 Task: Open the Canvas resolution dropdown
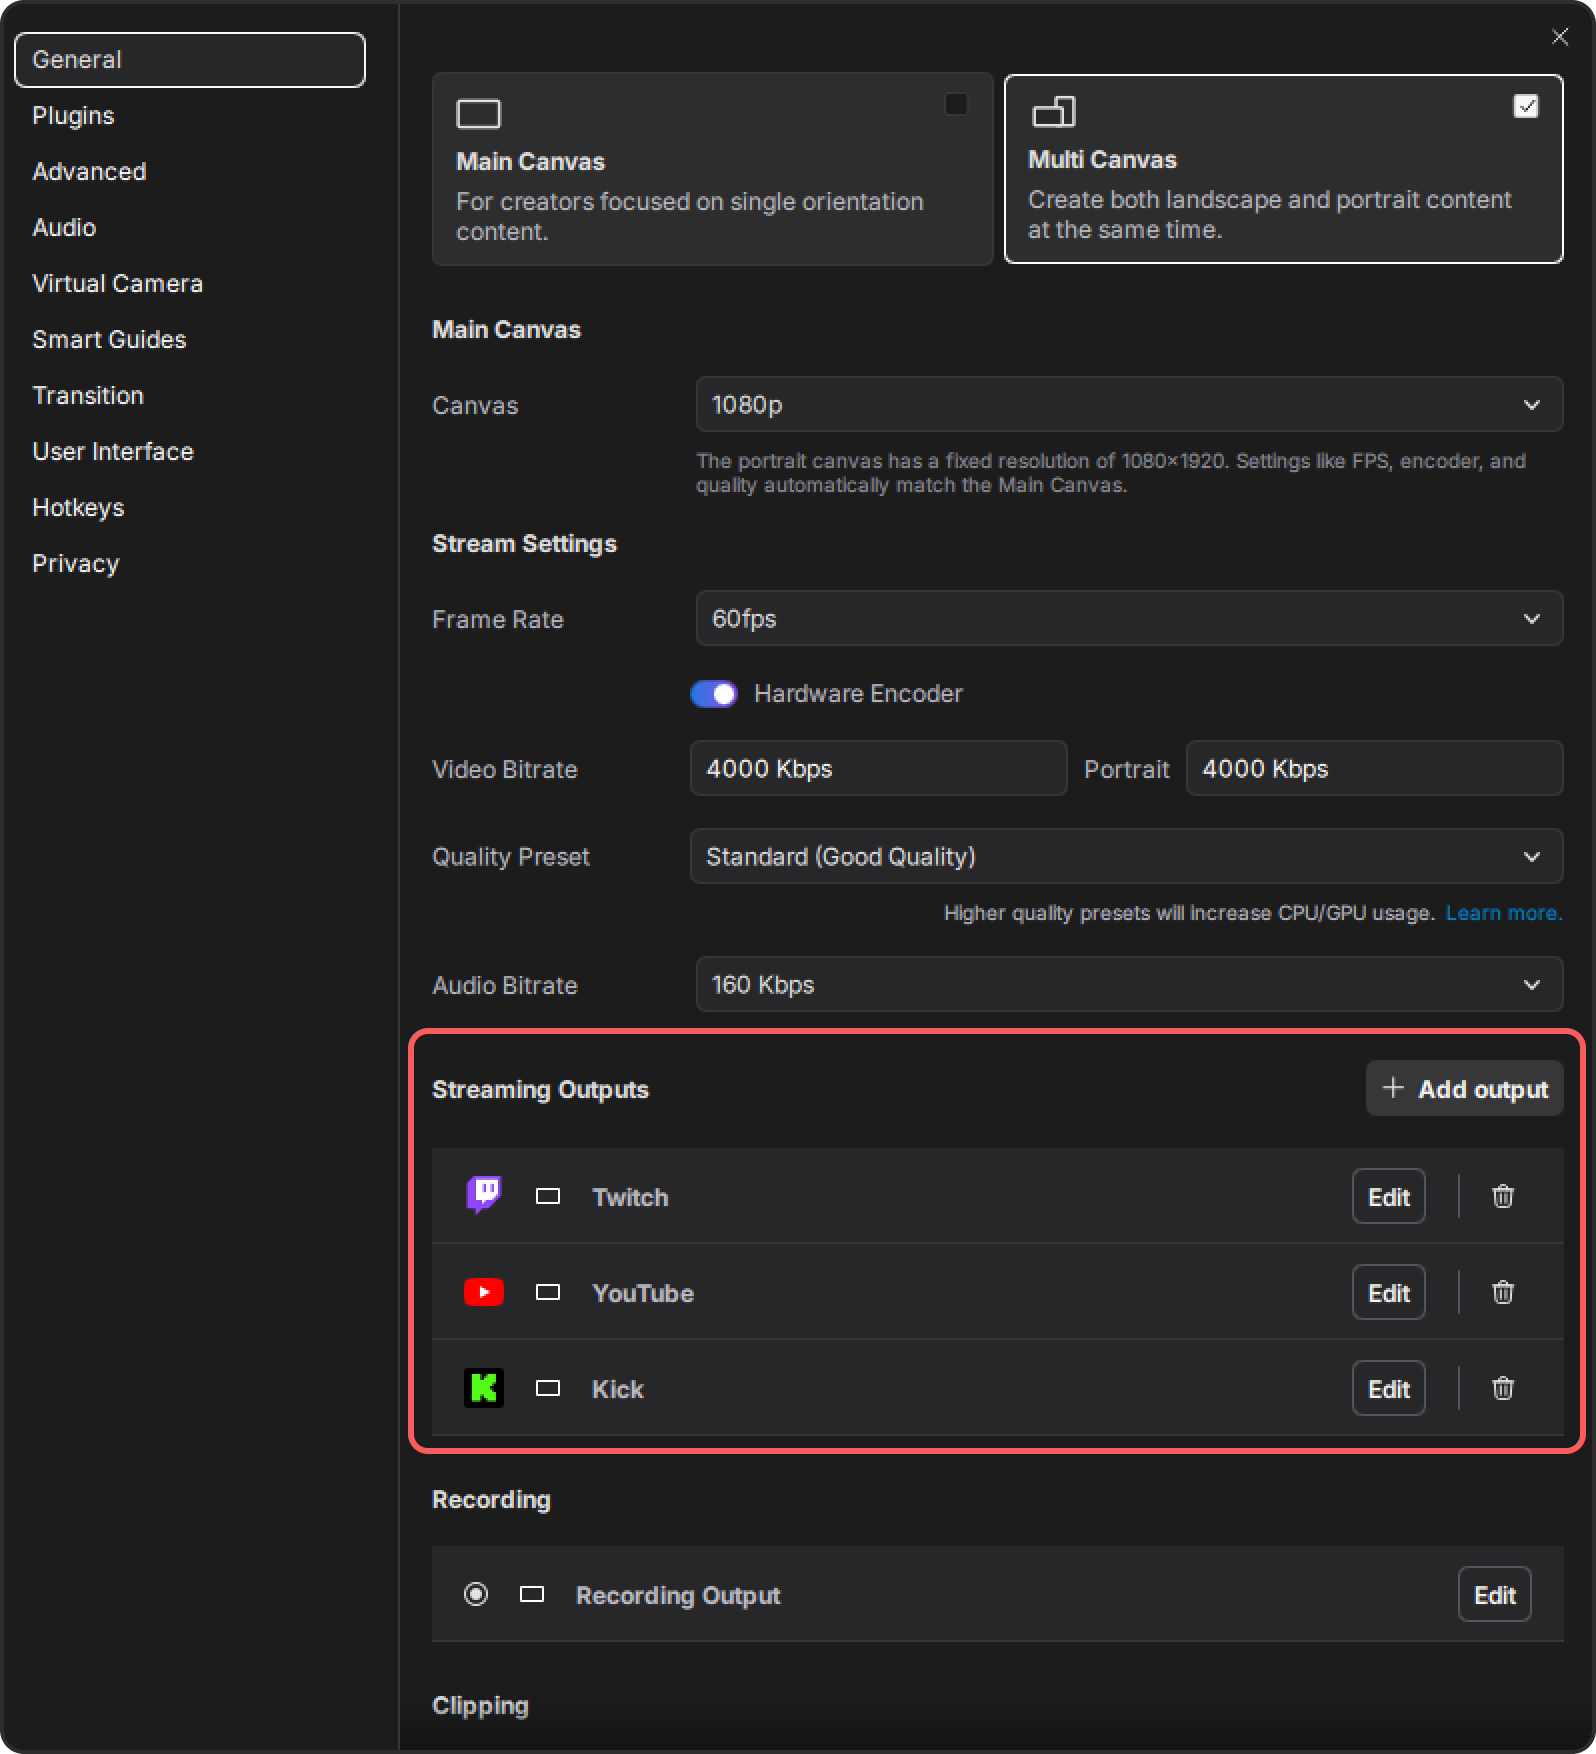click(1128, 405)
